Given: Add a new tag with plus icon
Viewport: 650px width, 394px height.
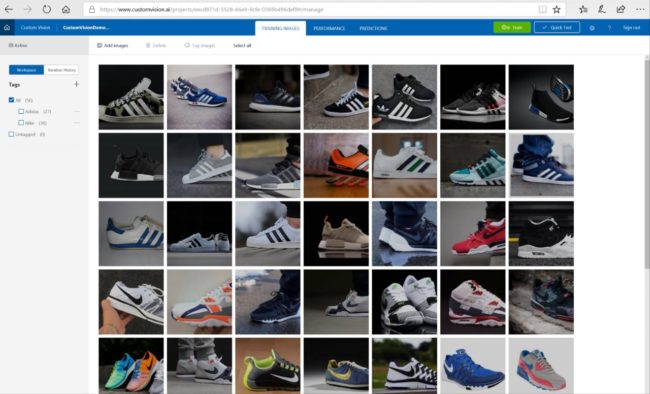Looking at the screenshot, I should [x=76, y=84].
